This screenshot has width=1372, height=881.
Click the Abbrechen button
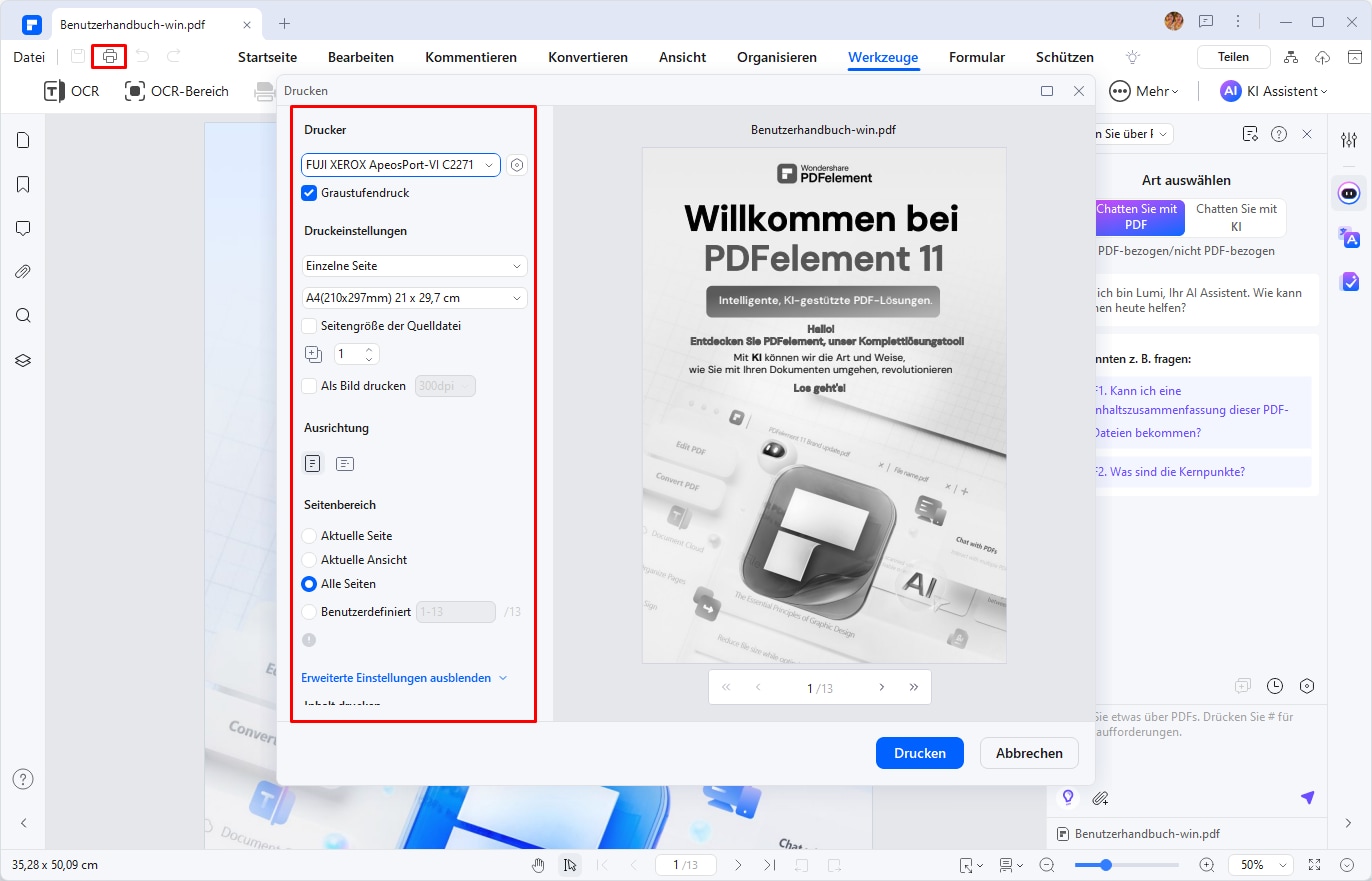[1029, 753]
